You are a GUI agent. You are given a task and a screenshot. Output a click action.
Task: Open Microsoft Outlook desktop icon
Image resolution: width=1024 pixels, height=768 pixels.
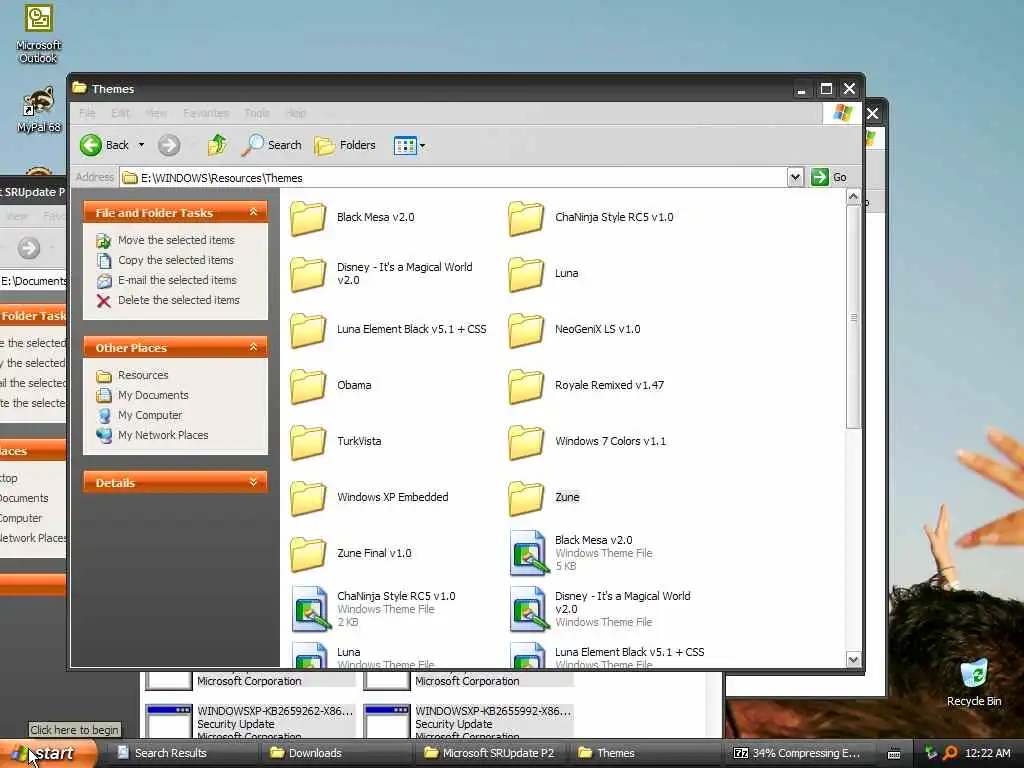[39, 34]
